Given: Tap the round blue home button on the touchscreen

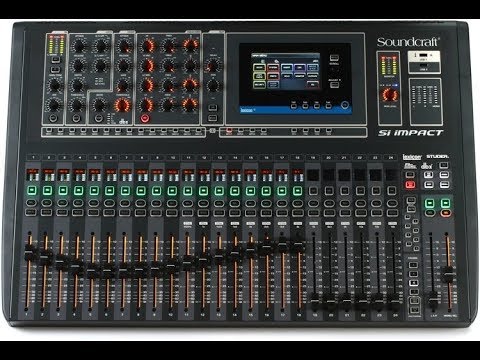Looking at the screenshot, I should pyautogui.click(x=345, y=105).
